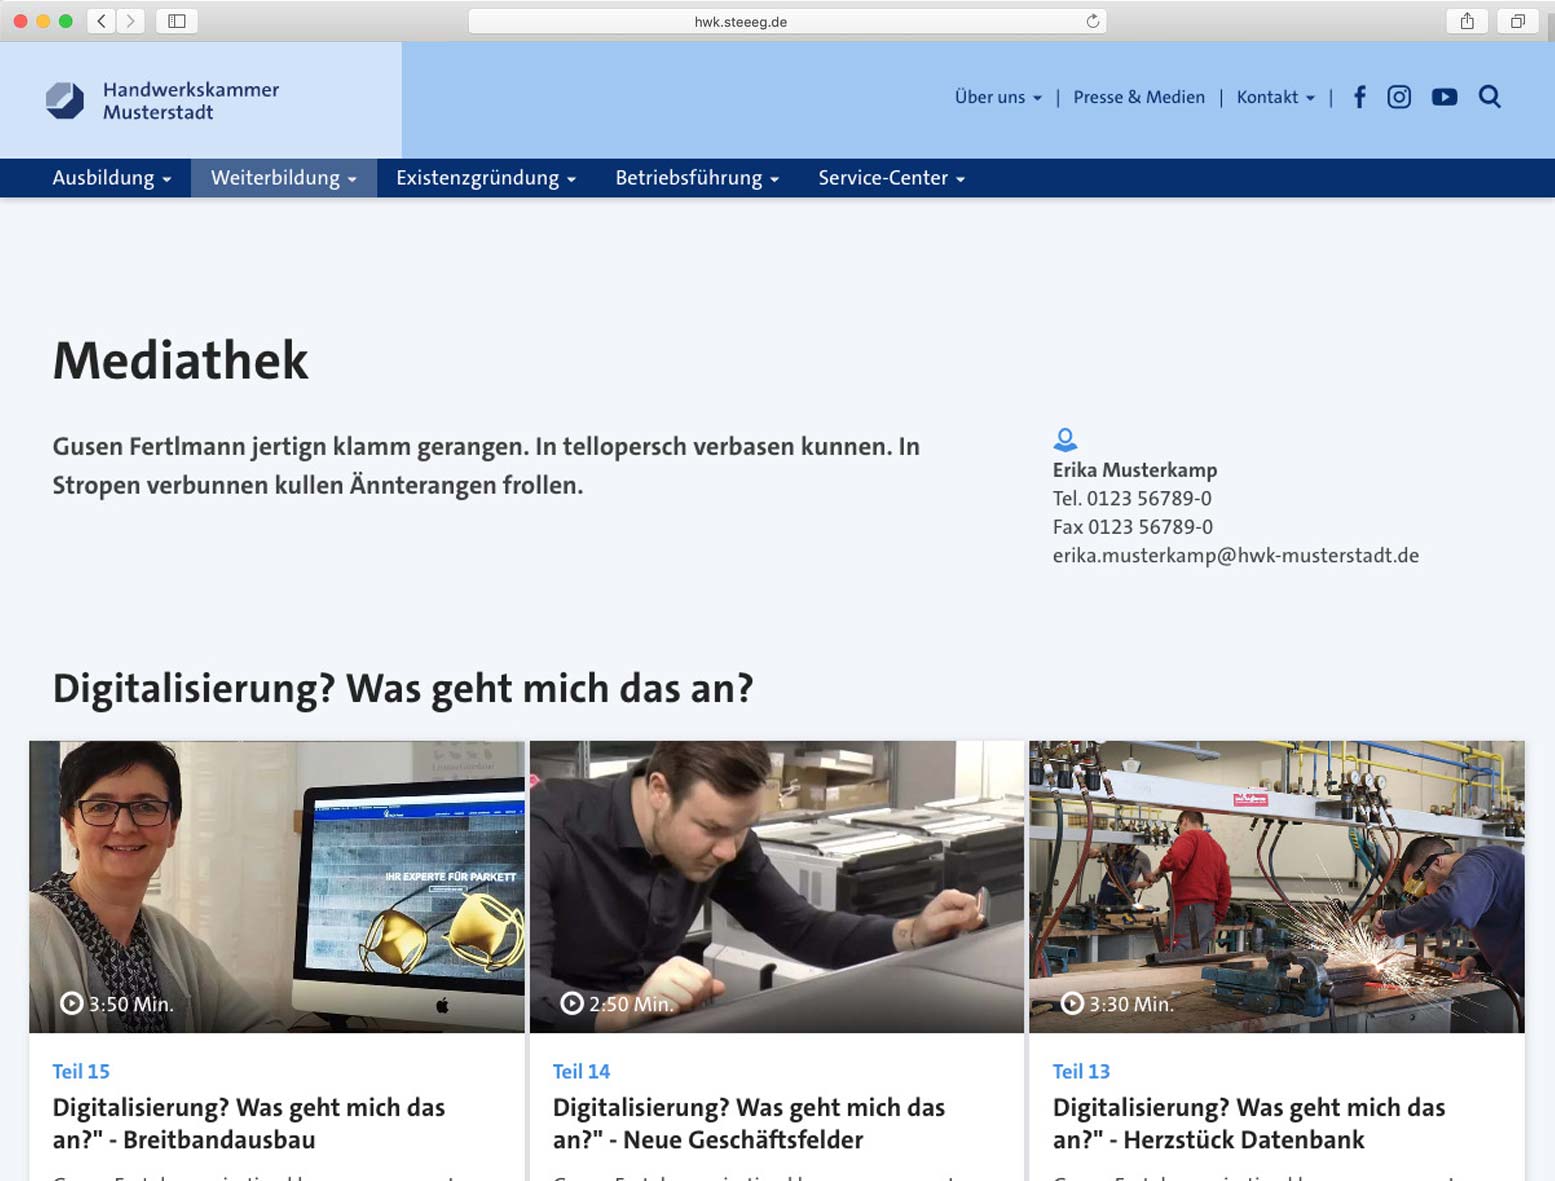Click the hwk.steeeg.de address bar

[740, 21]
